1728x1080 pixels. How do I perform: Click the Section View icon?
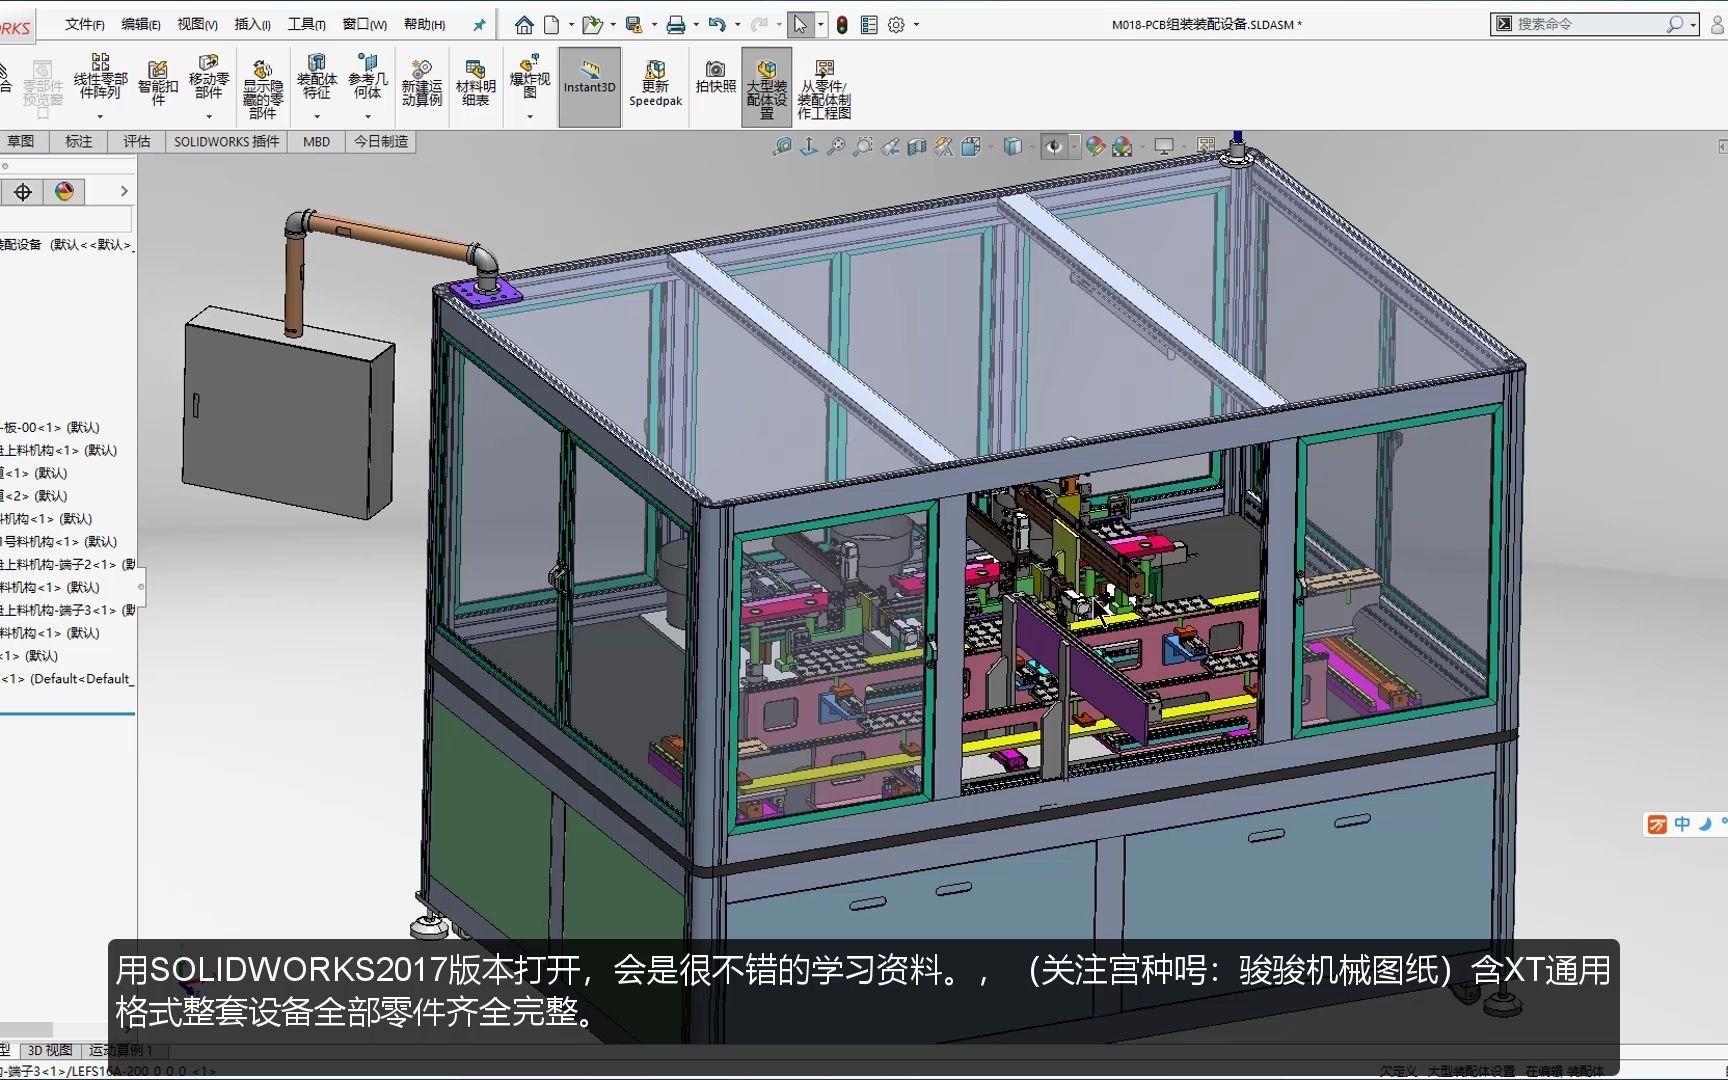click(918, 146)
